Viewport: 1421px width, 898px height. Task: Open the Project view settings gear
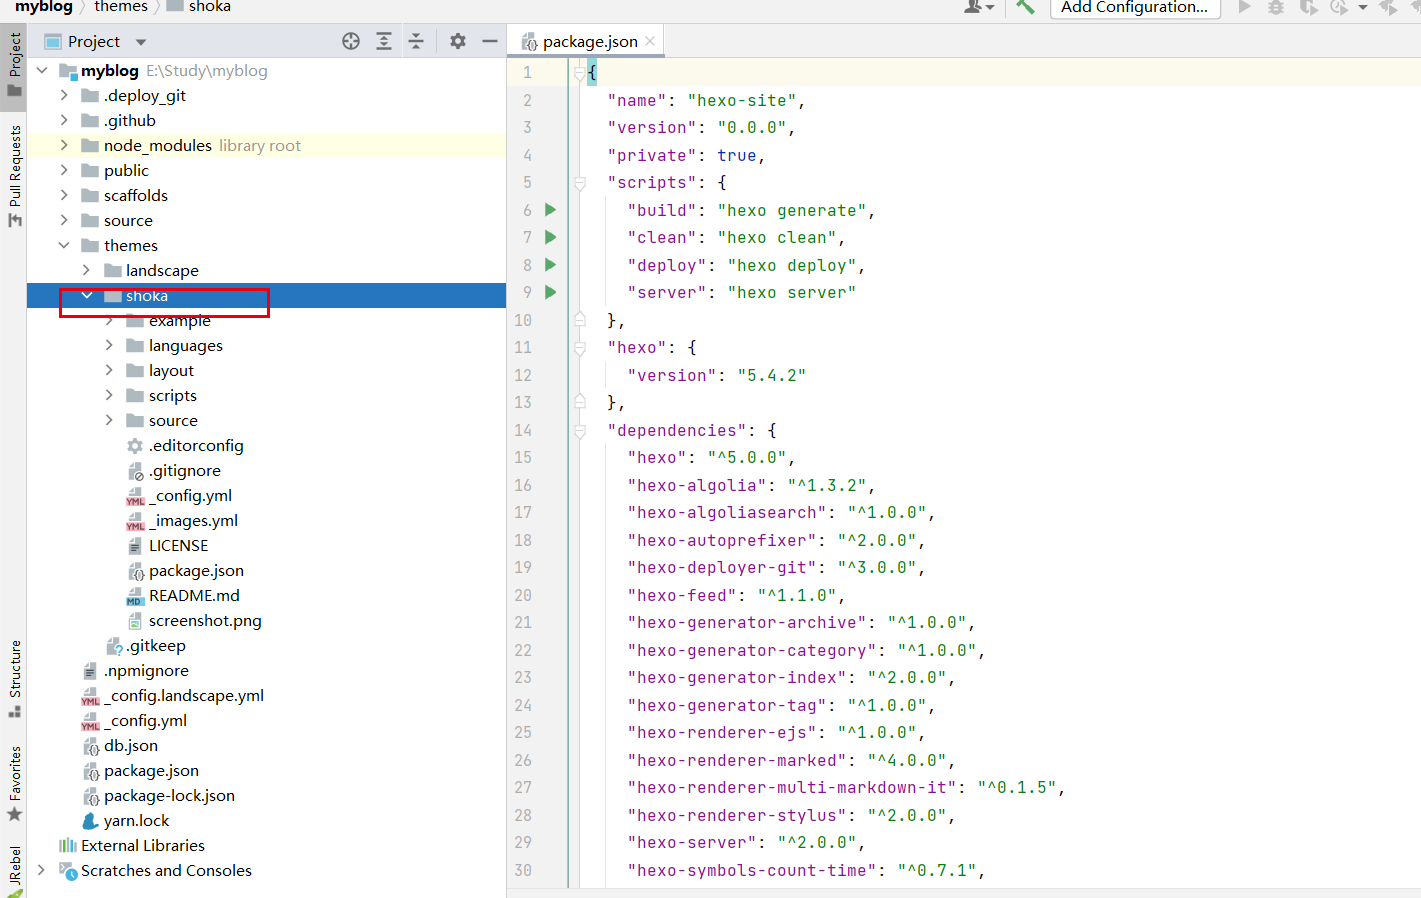[457, 41]
